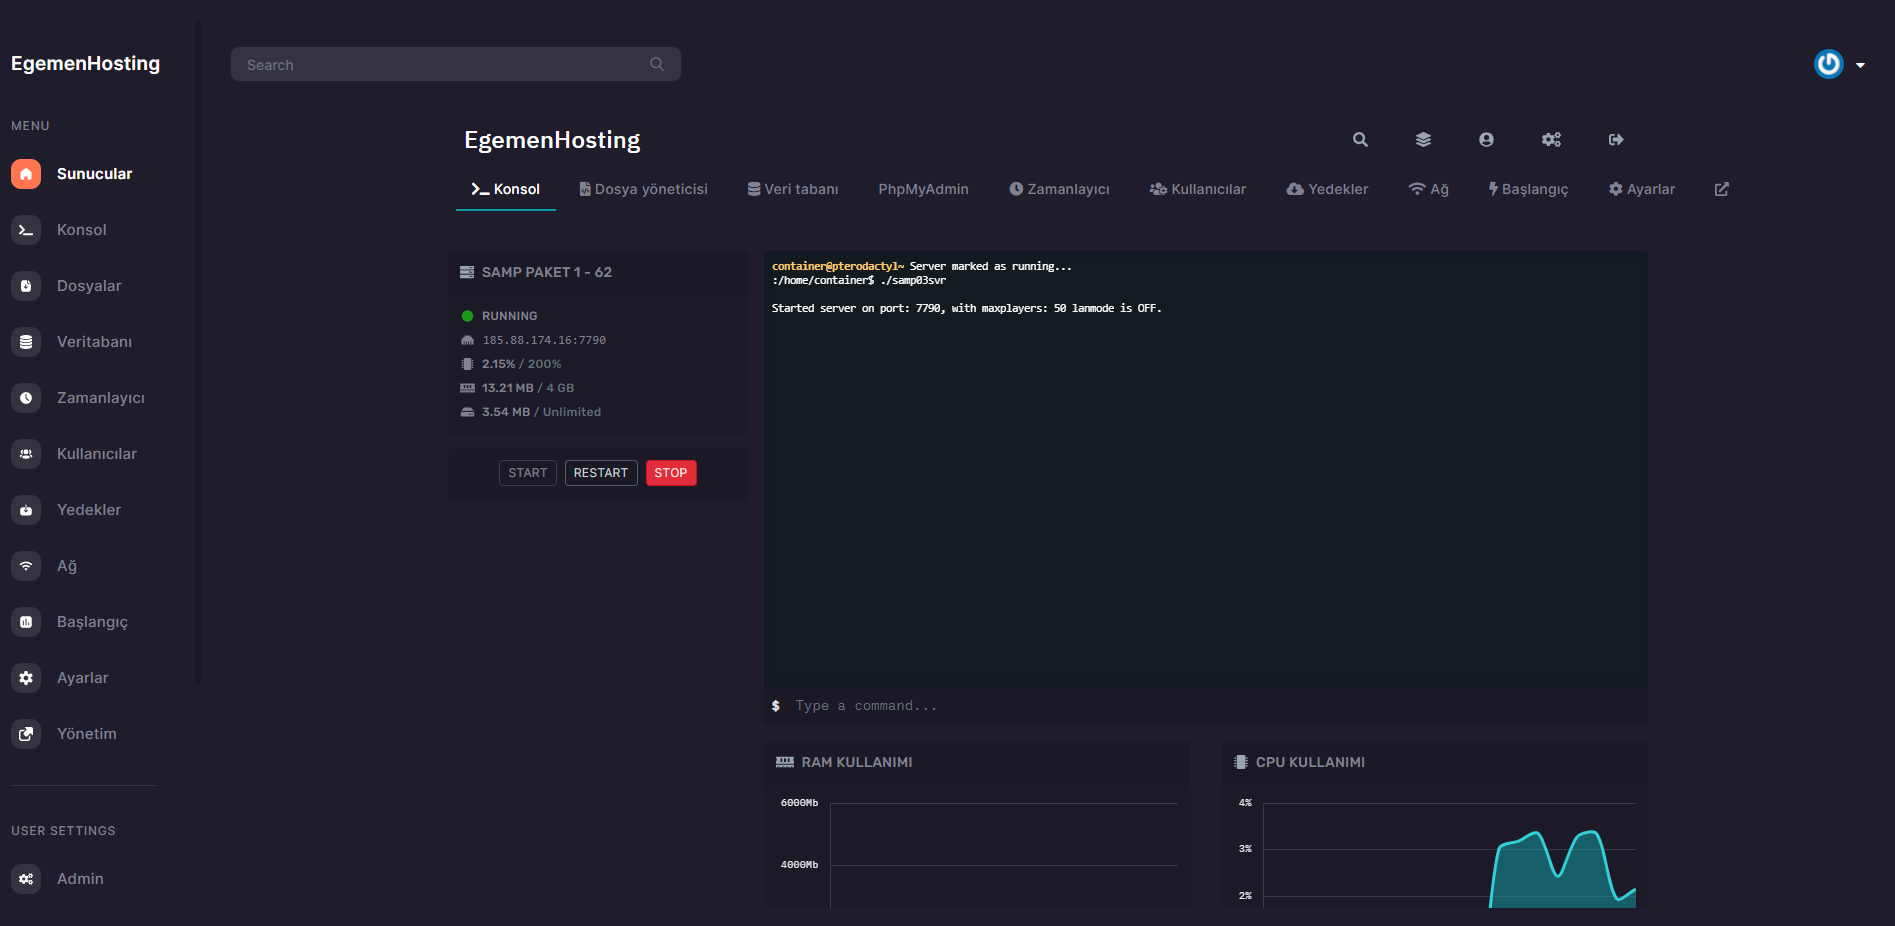Open the Veri tabanı tab

(x=793, y=189)
